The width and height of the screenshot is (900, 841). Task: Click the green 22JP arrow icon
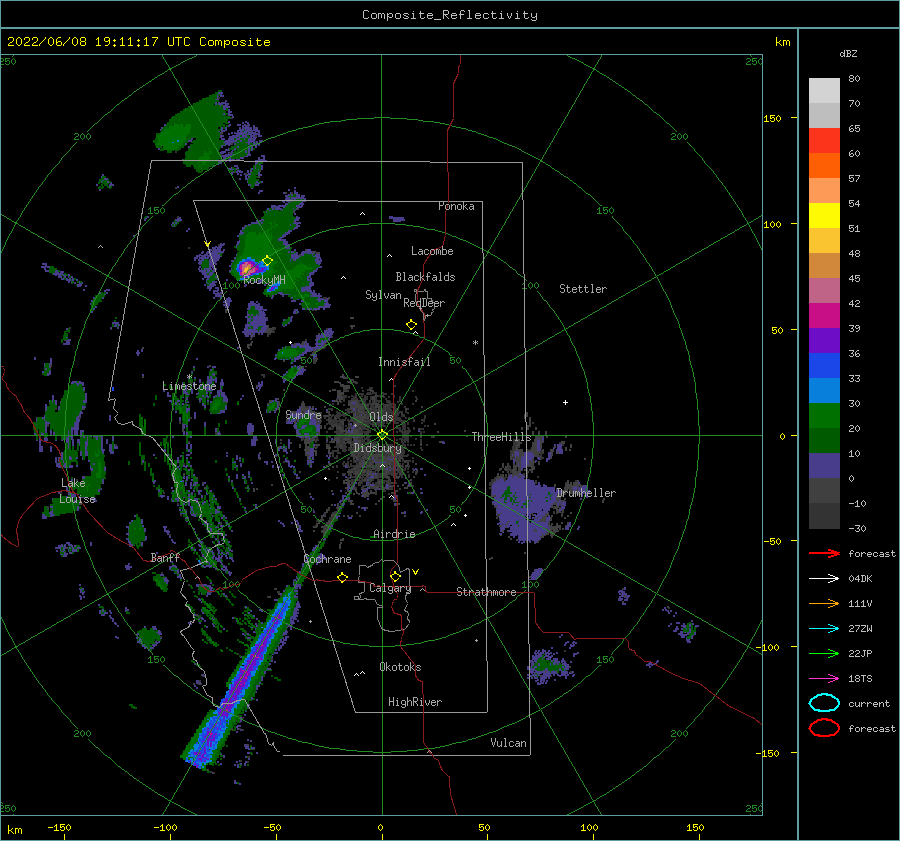824,653
